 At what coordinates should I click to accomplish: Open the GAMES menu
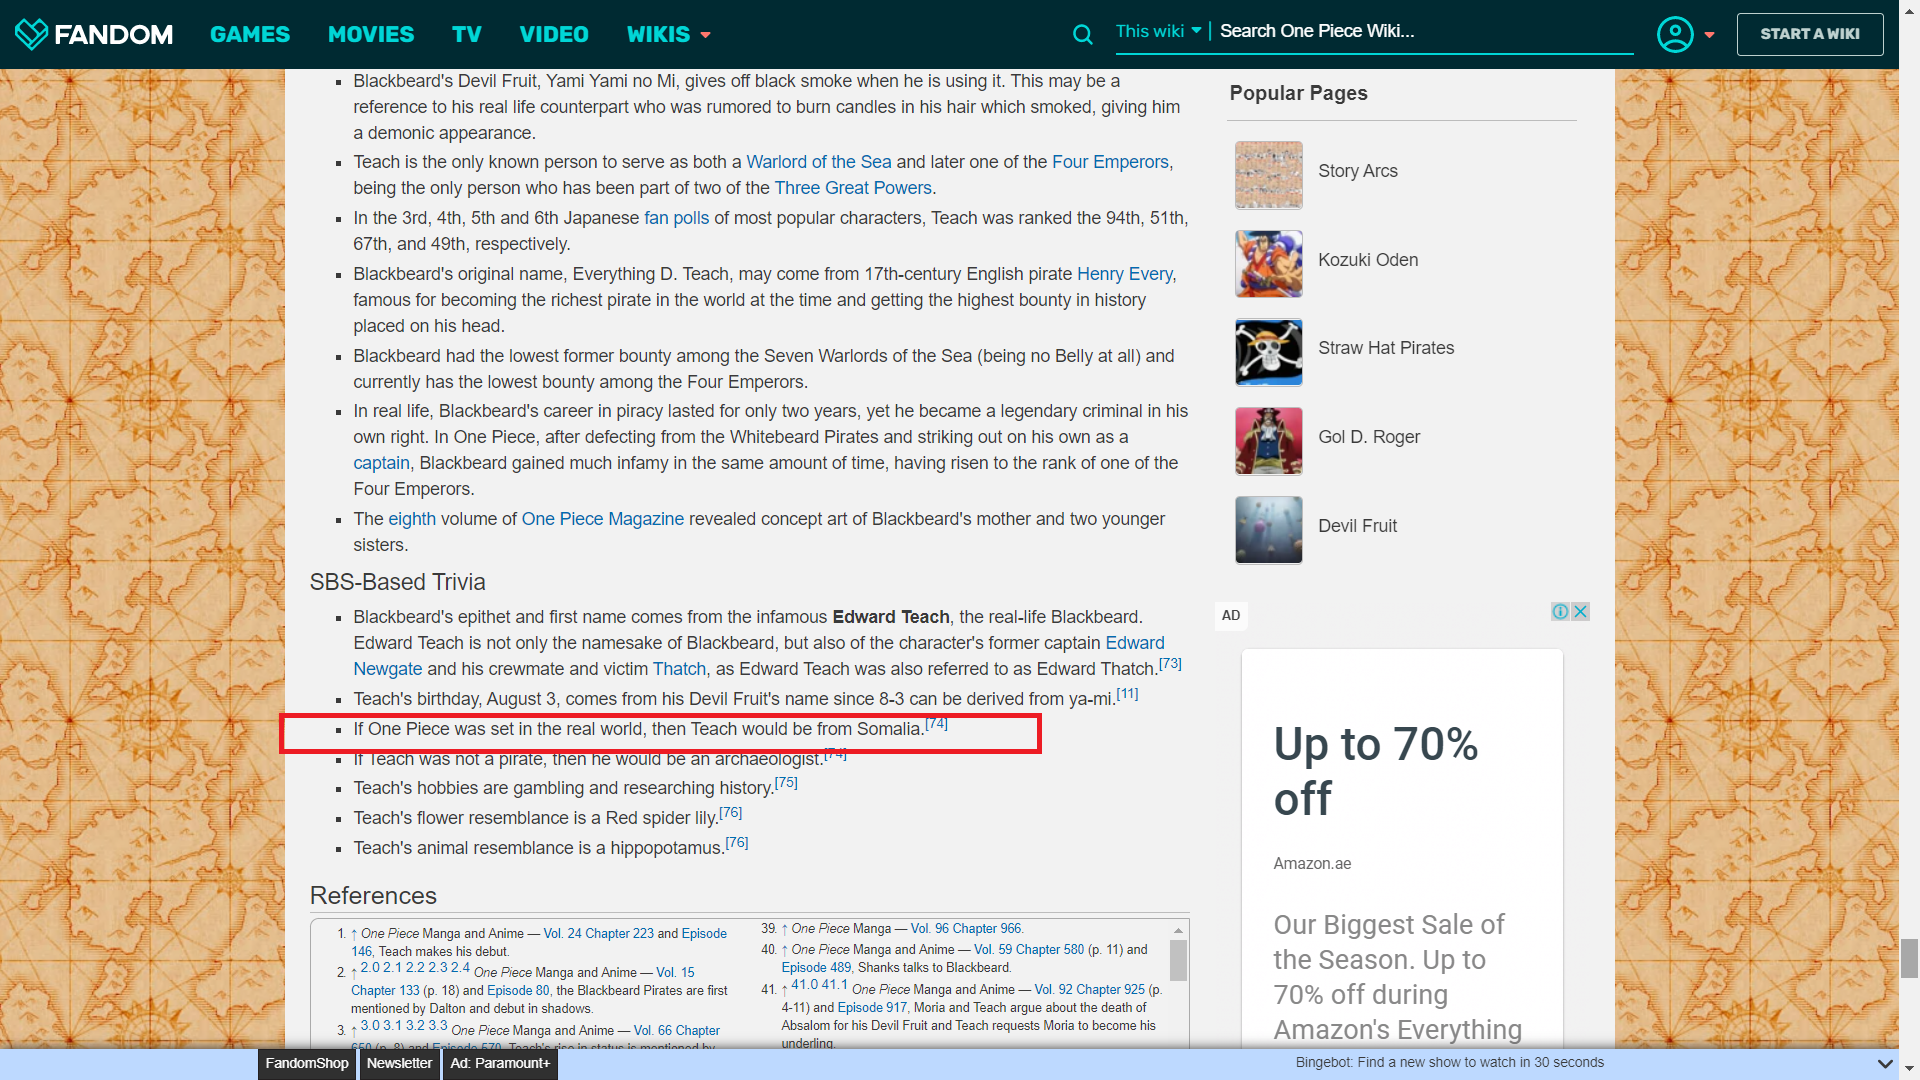(250, 34)
